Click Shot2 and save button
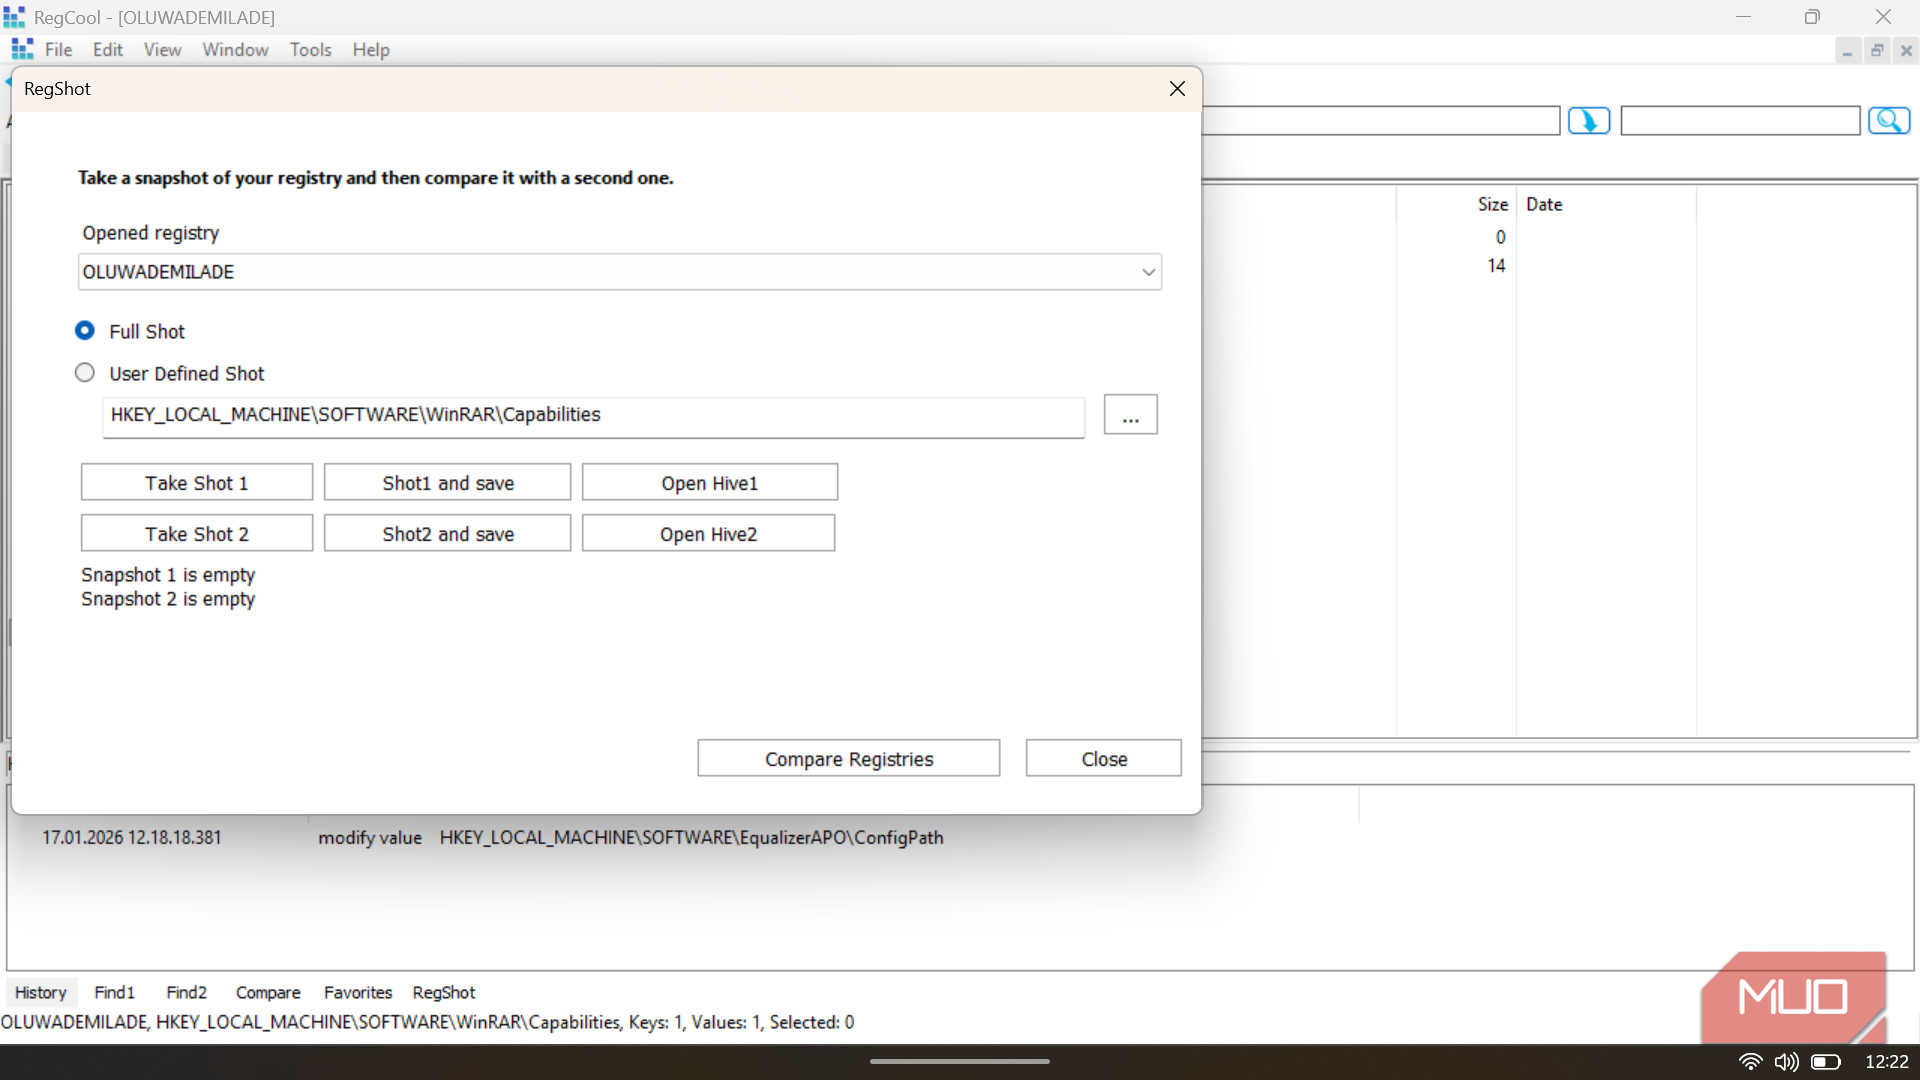The image size is (1920, 1080). click(x=447, y=534)
